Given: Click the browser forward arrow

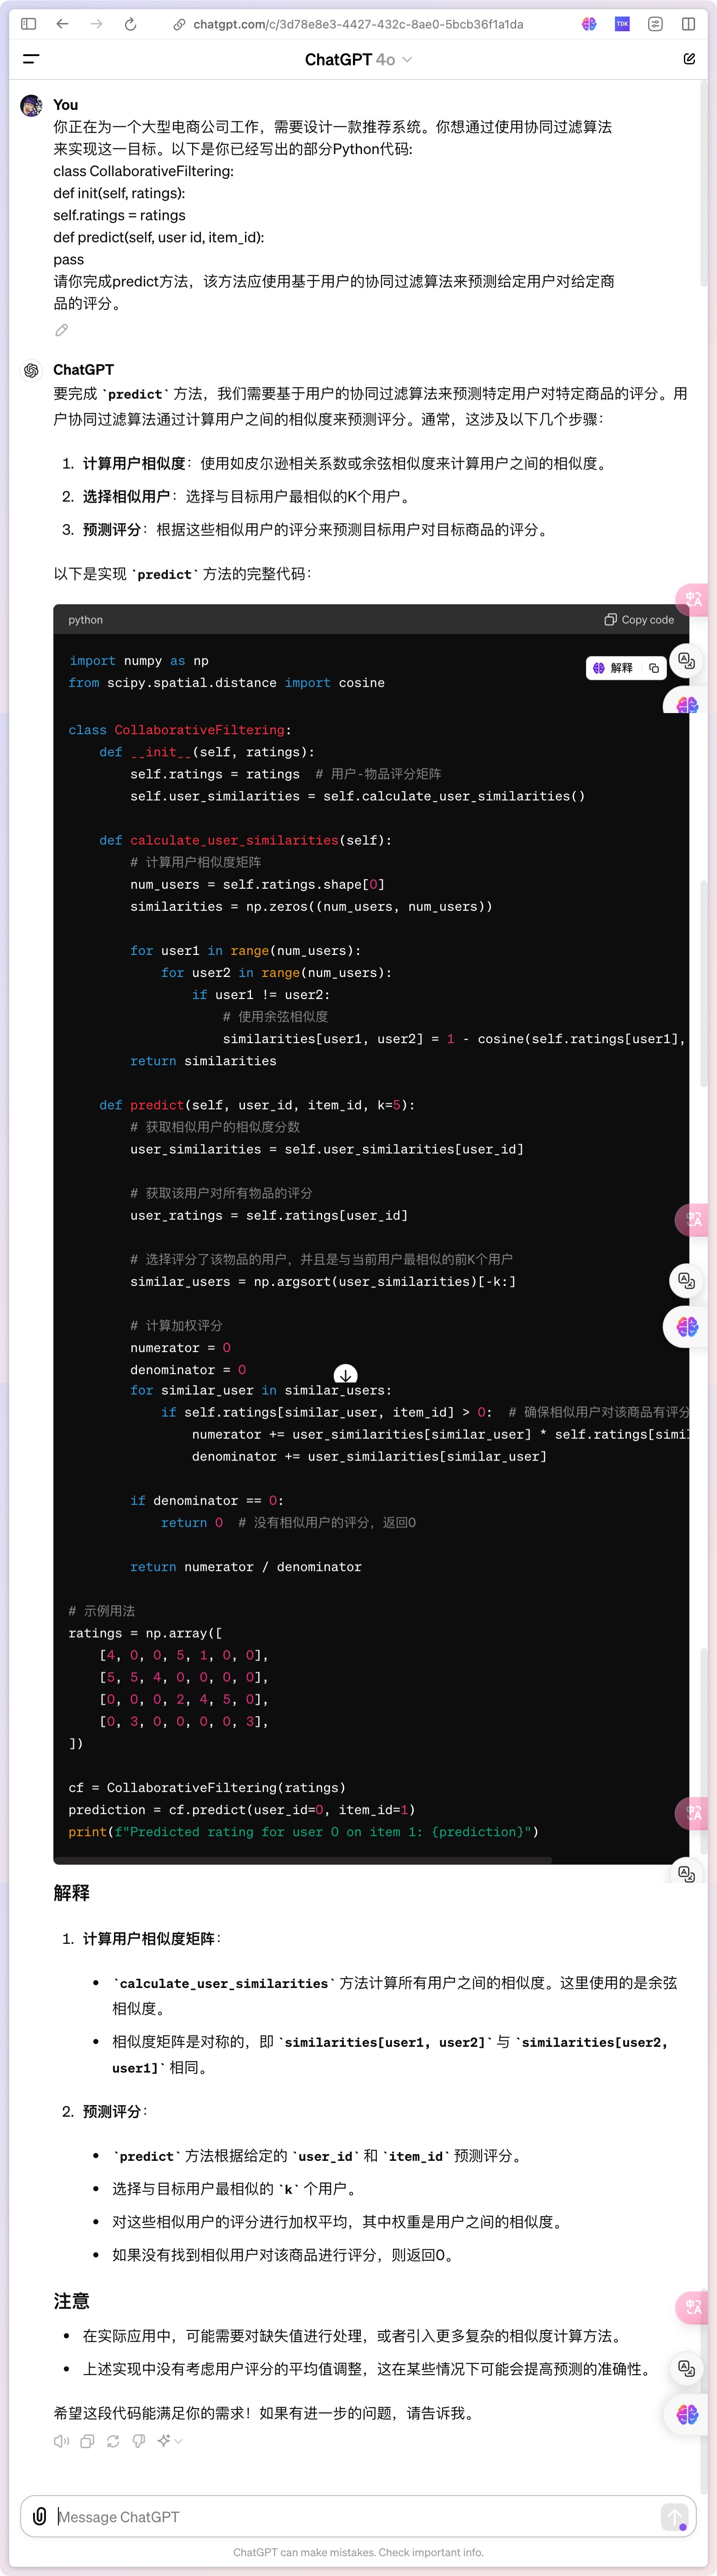Looking at the screenshot, I should (x=96, y=24).
